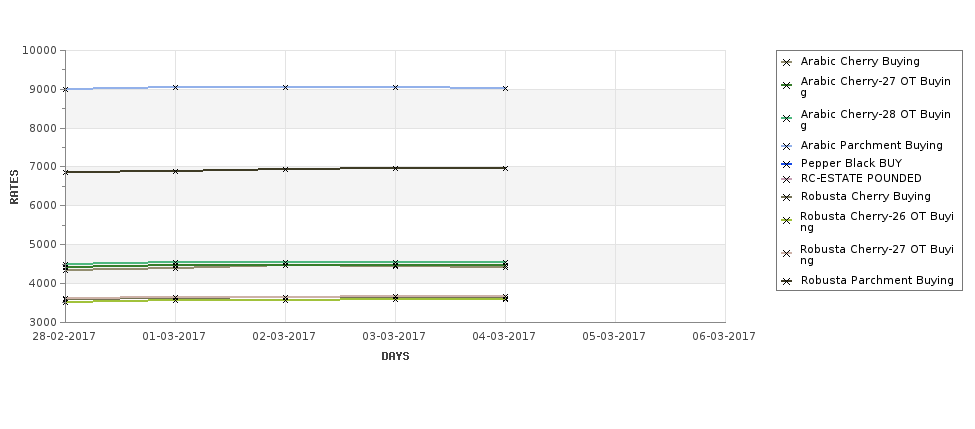Click the 10000 value on the RATES axis
The height and width of the screenshot is (429, 975).
pos(39,50)
